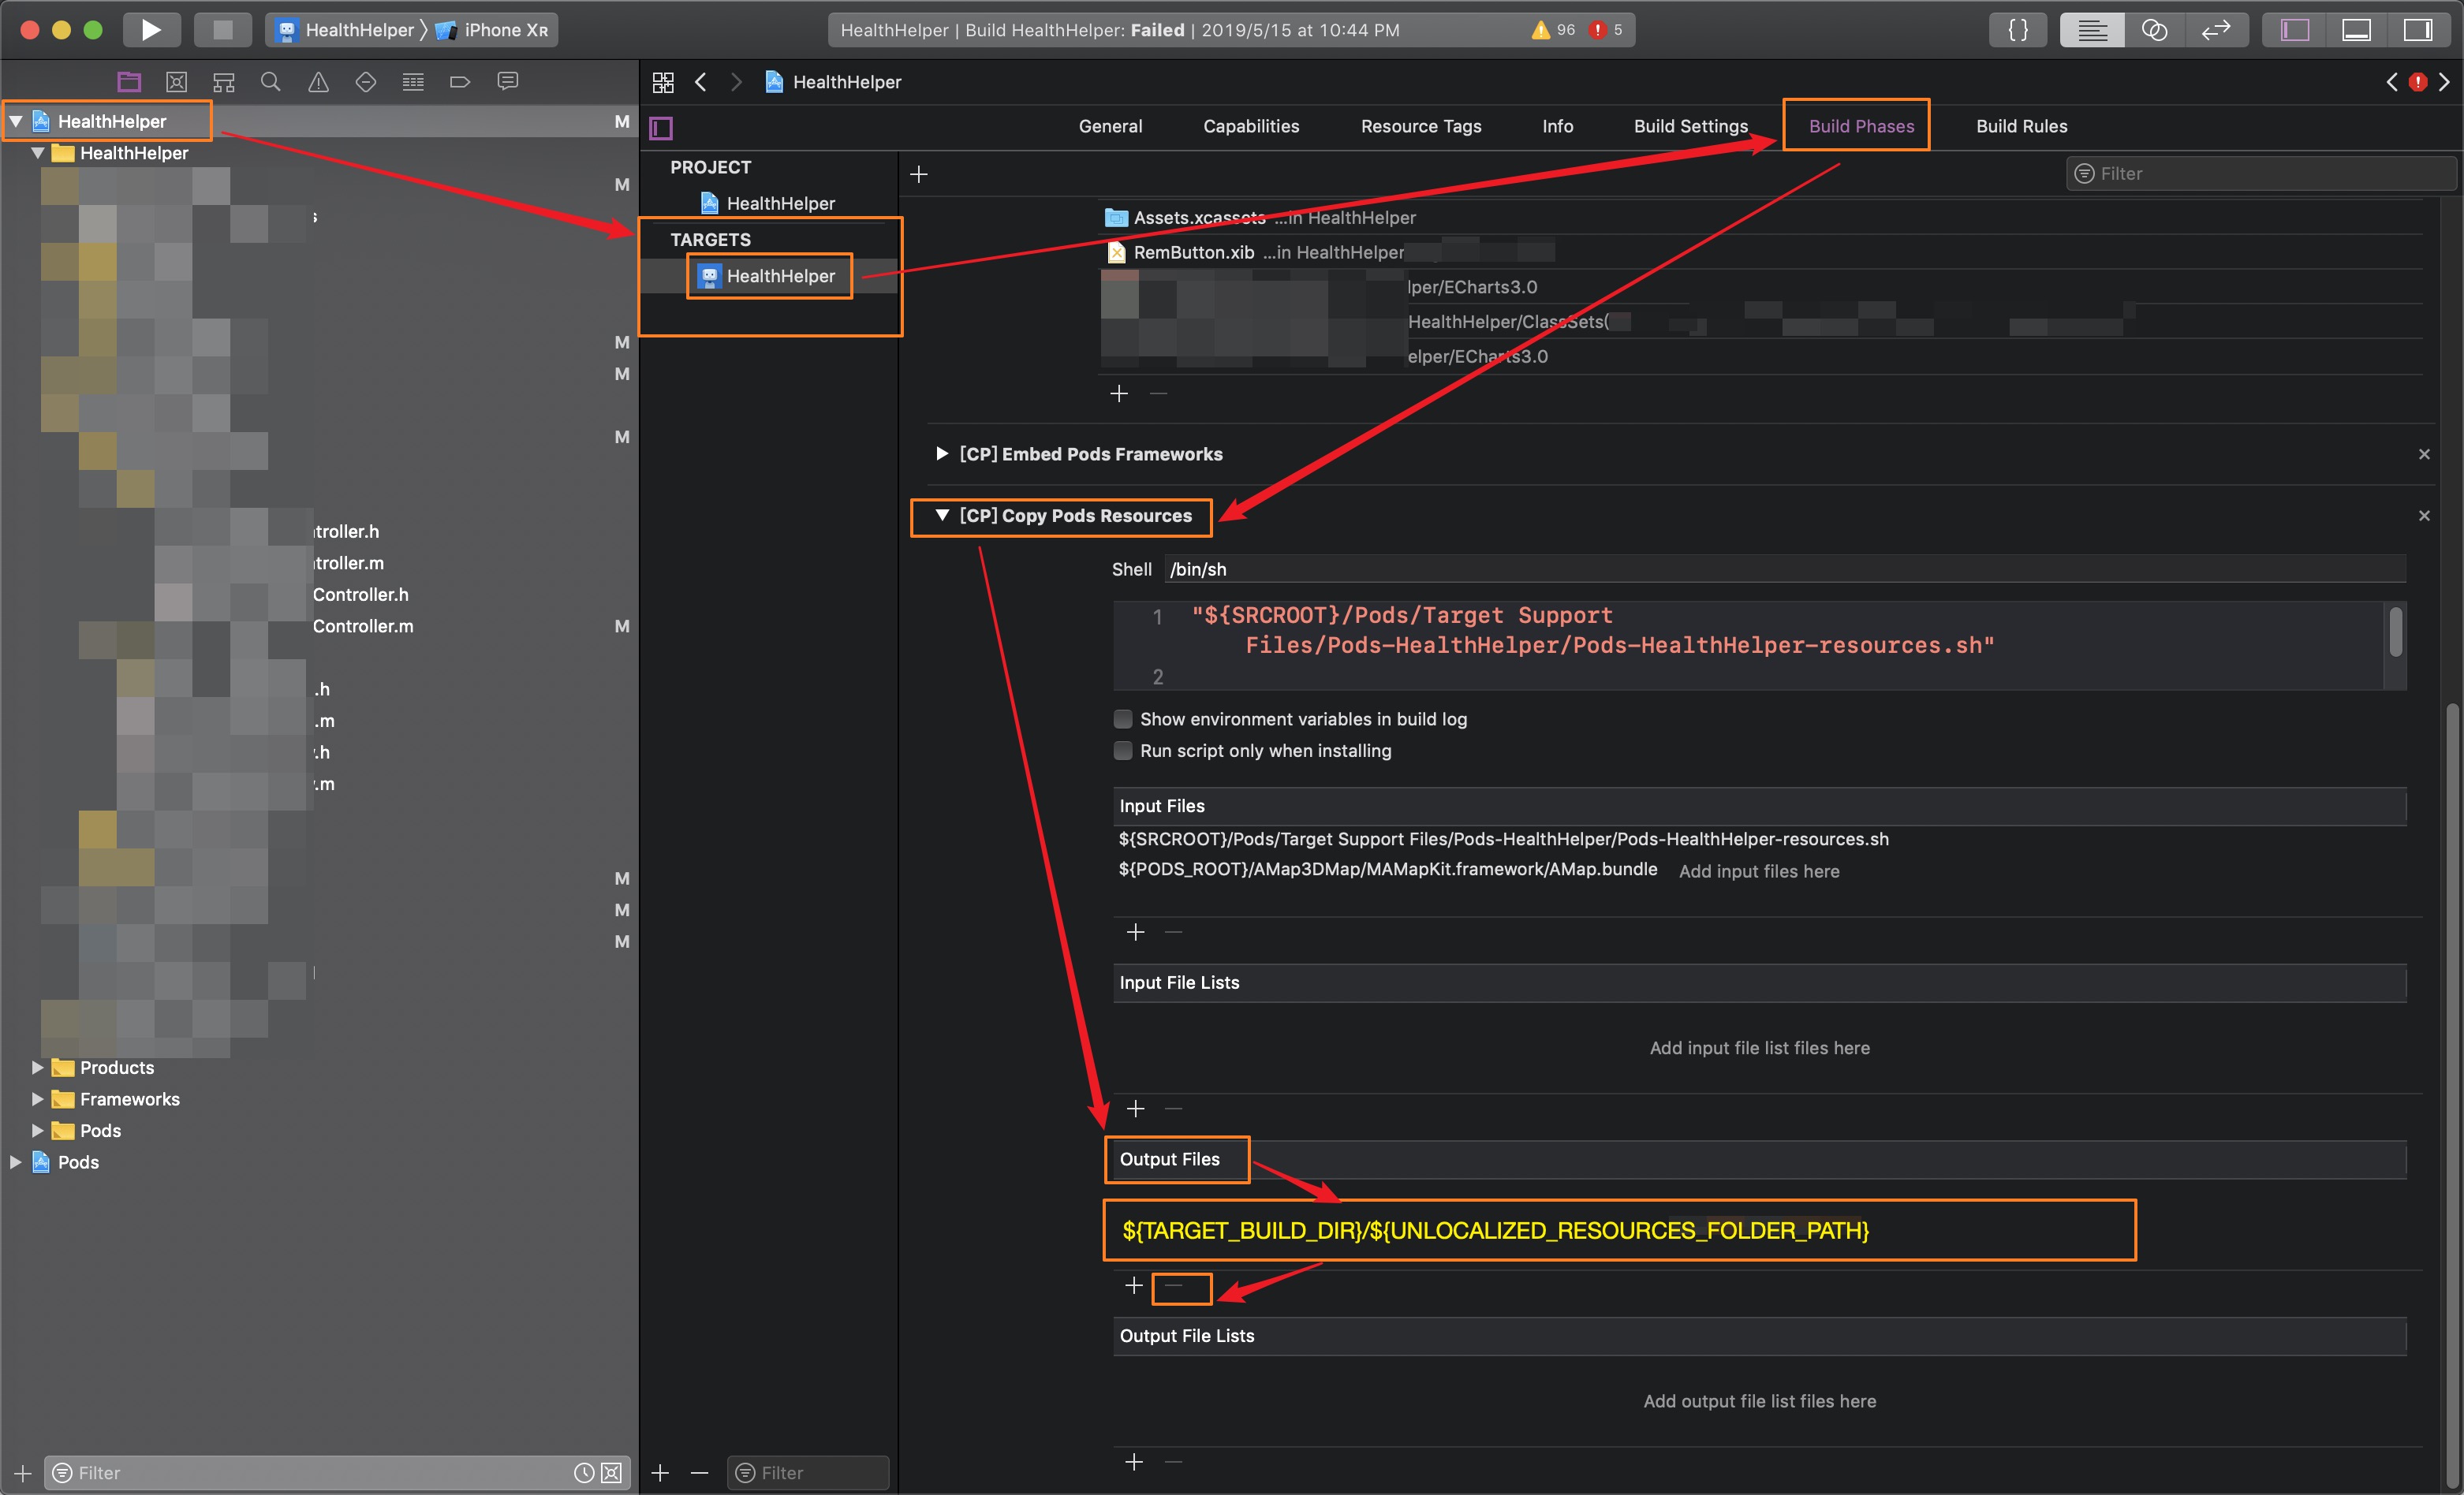The width and height of the screenshot is (2464, 1495).
Task: Open the debug navigator
Action: 413,82
